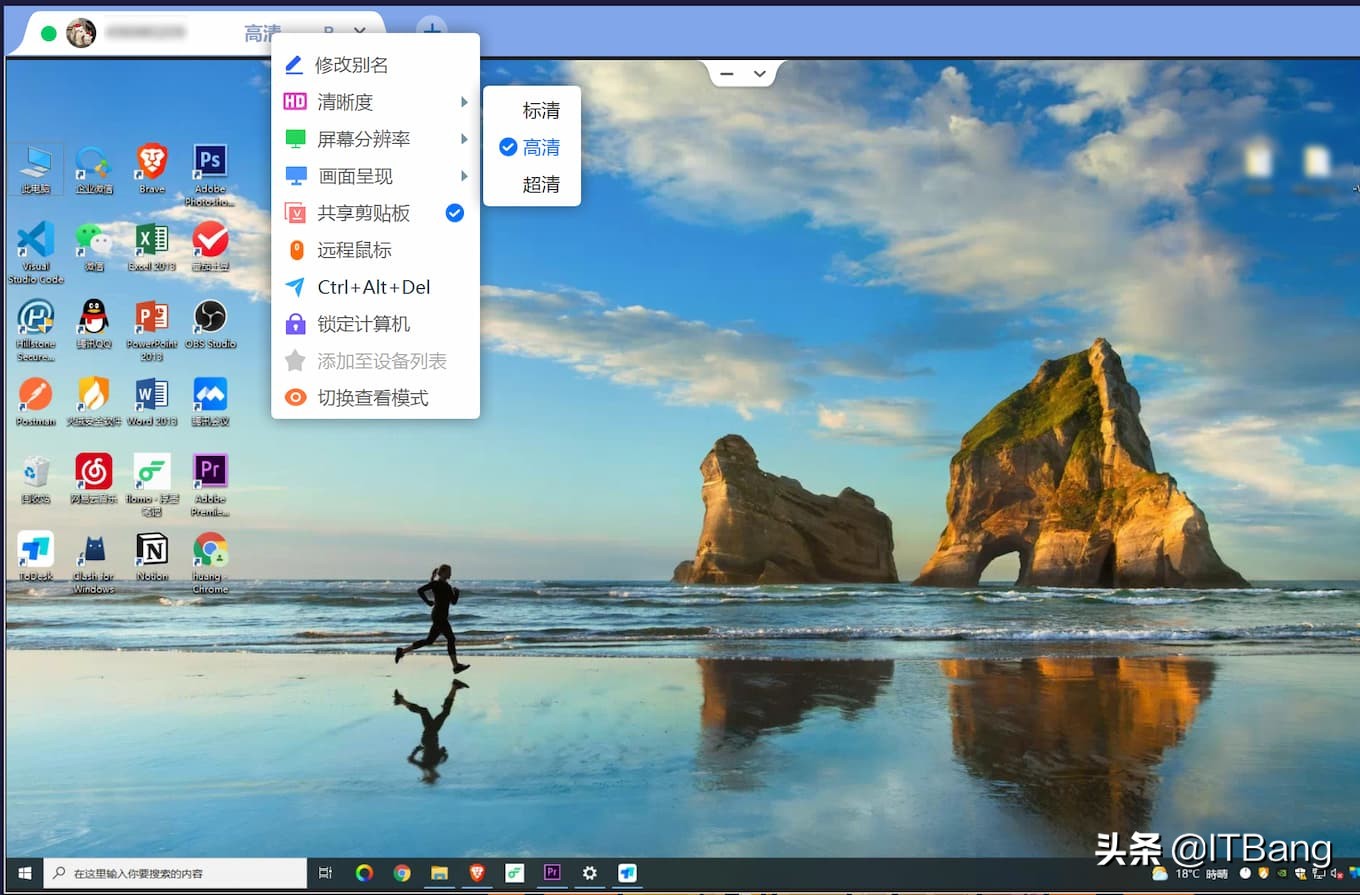Viewport: 1360px width, 895px height.
Task: Open the Brave browser desktop icon
Action: click(x=152, y=161)
